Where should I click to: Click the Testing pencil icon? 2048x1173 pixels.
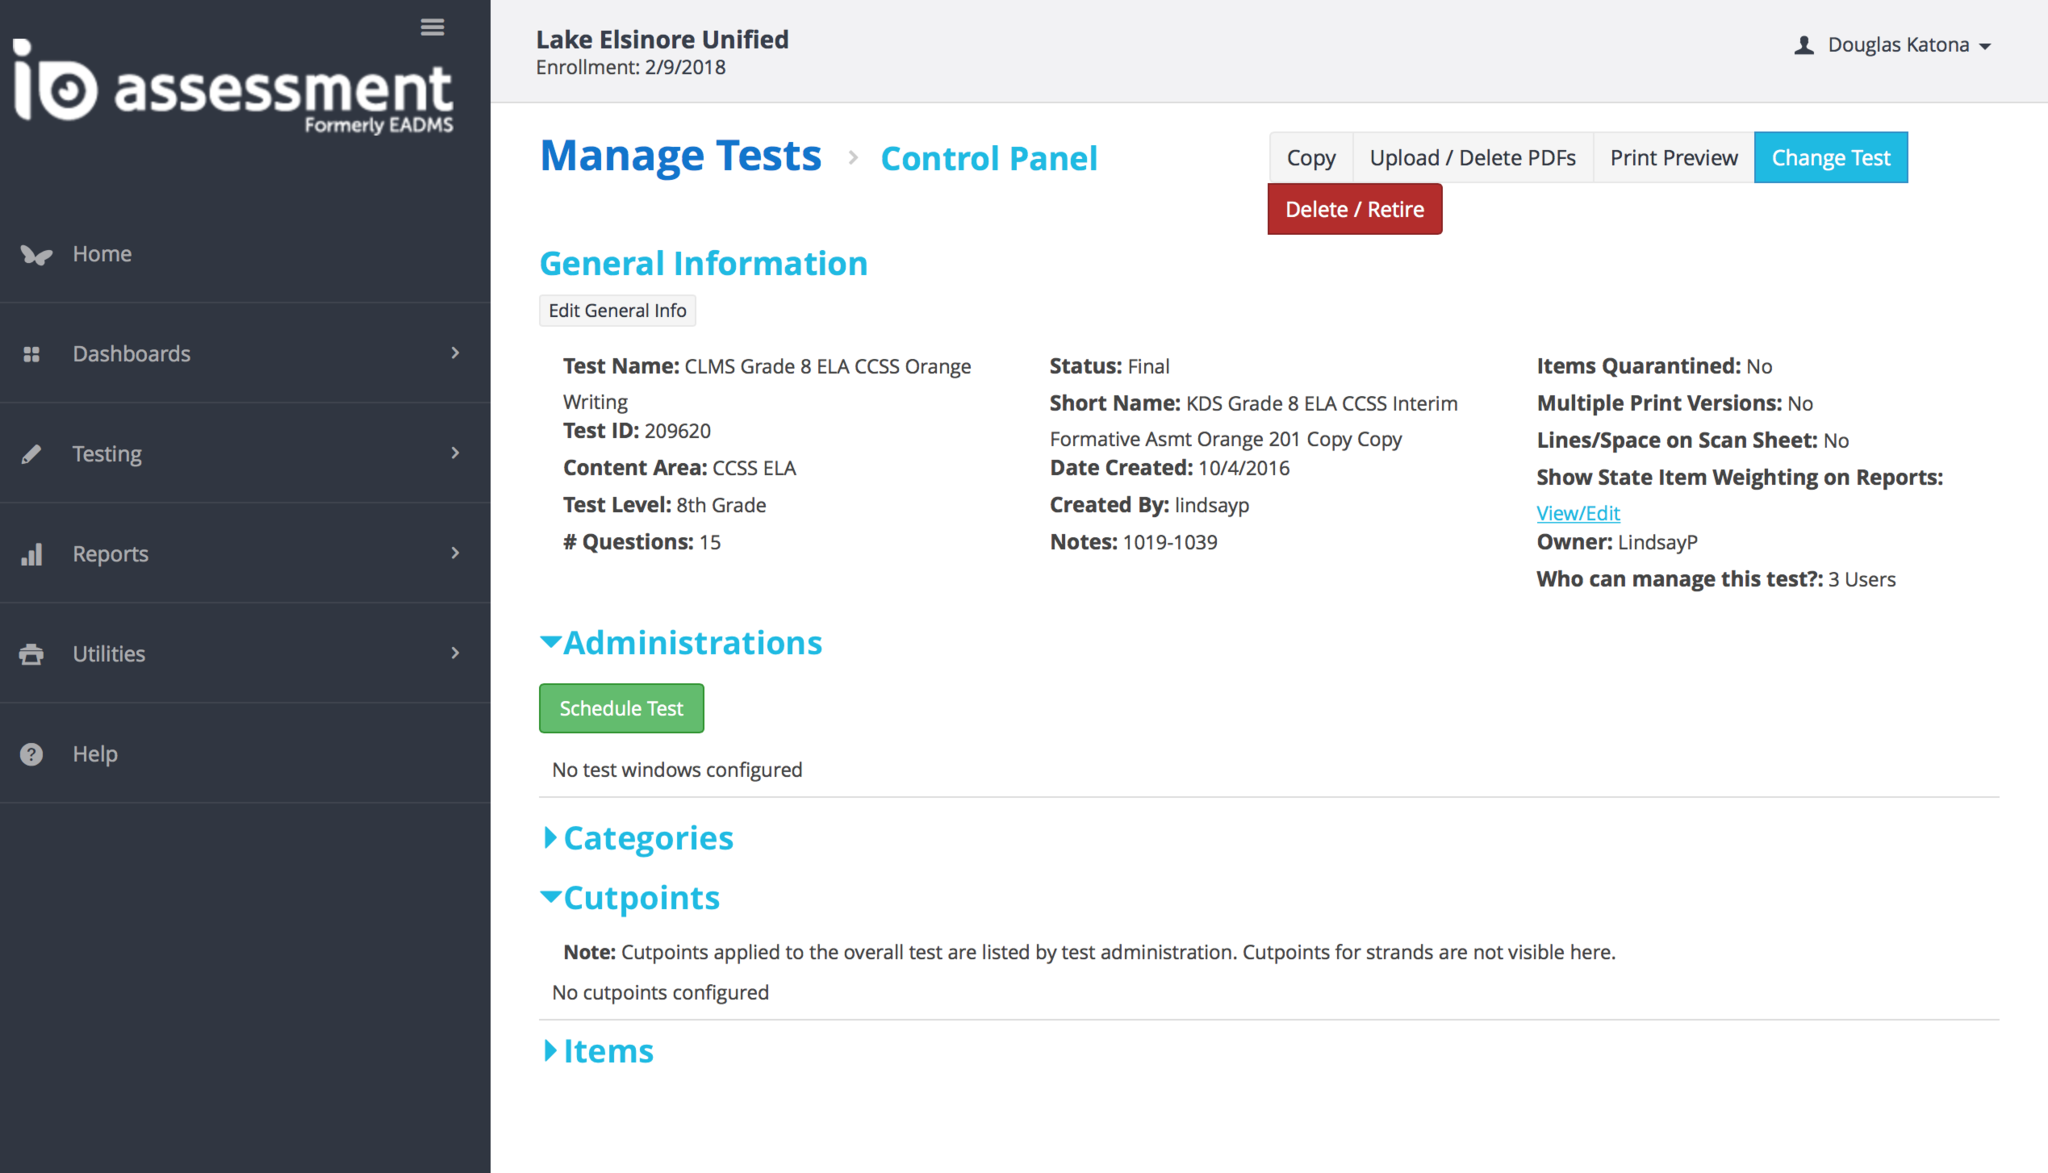(32, 454)
